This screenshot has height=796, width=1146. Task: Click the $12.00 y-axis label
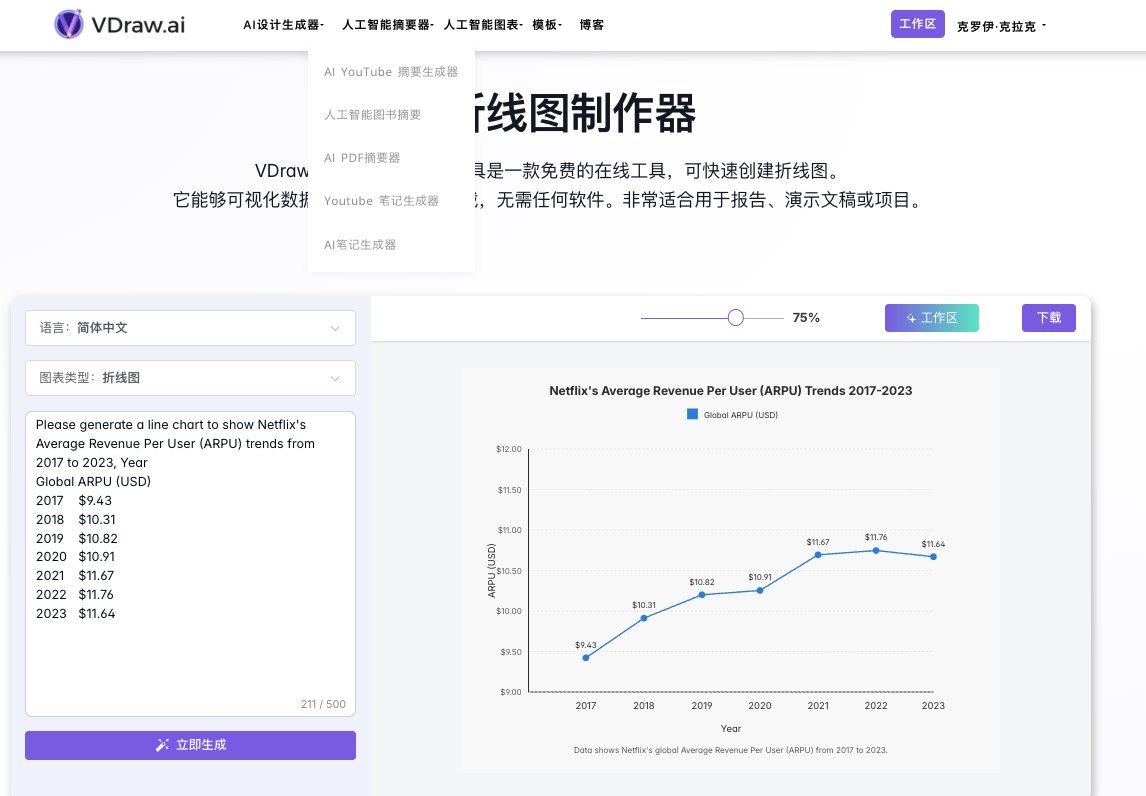point(509,449)
